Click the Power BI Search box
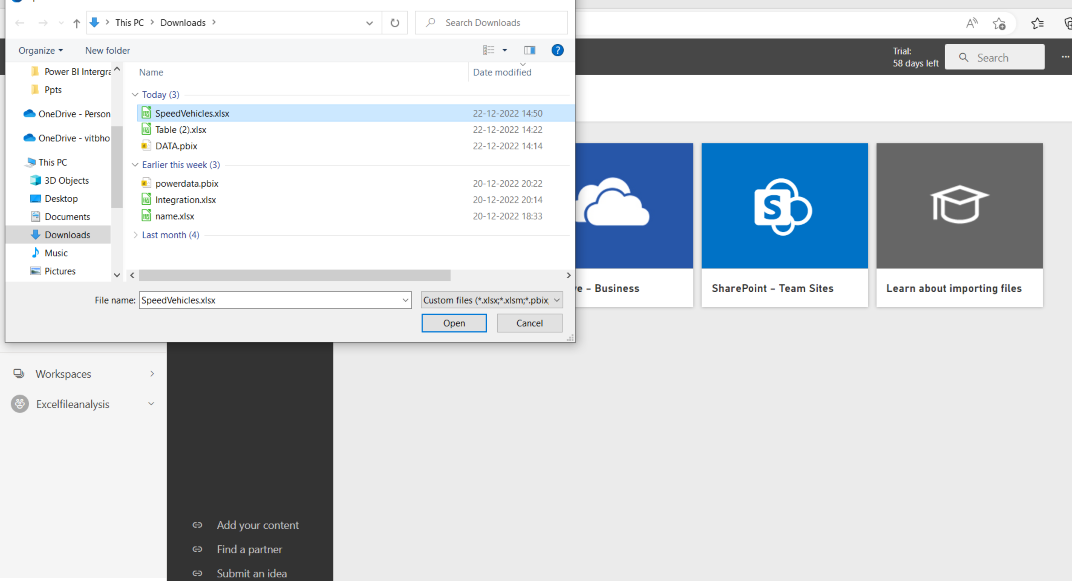Viewport: 1072px width, 581px height. (x=995, y=57)
